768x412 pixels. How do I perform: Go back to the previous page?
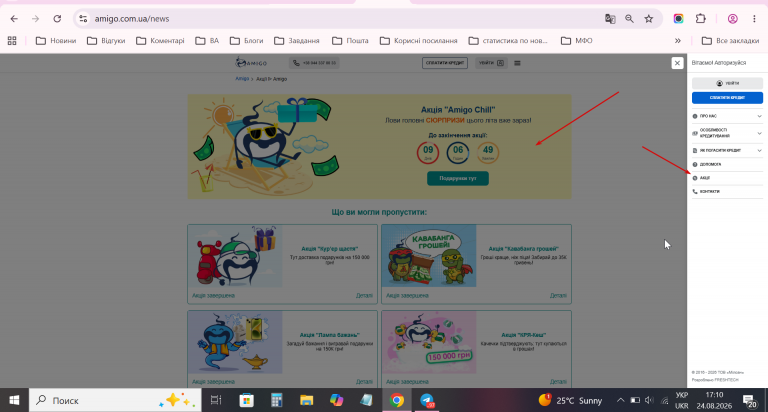tap(14, 19)
